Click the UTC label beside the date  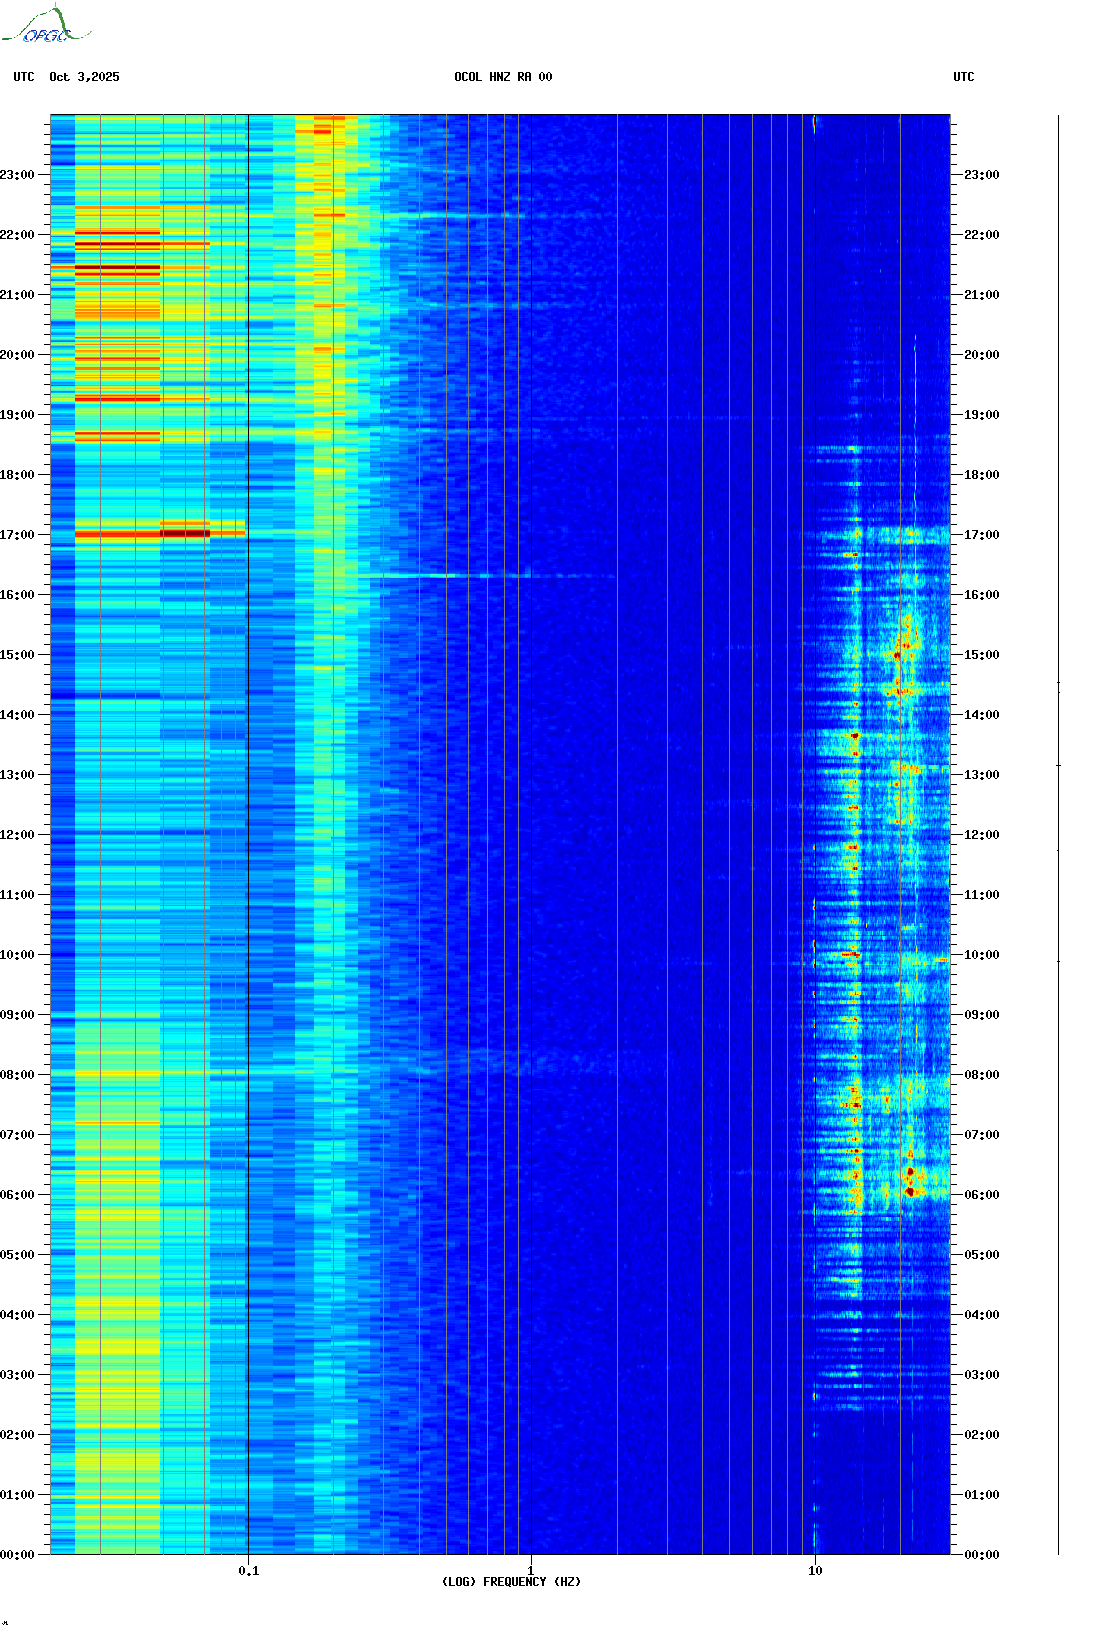point(24,77)
